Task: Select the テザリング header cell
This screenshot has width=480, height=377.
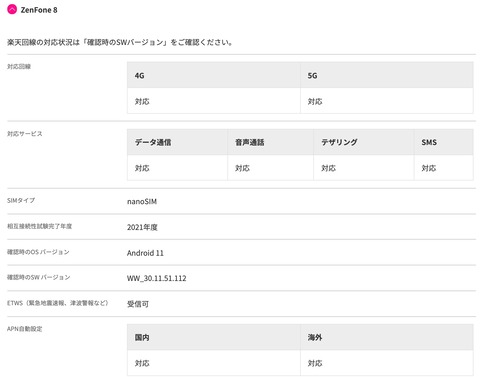Action: 364,142
